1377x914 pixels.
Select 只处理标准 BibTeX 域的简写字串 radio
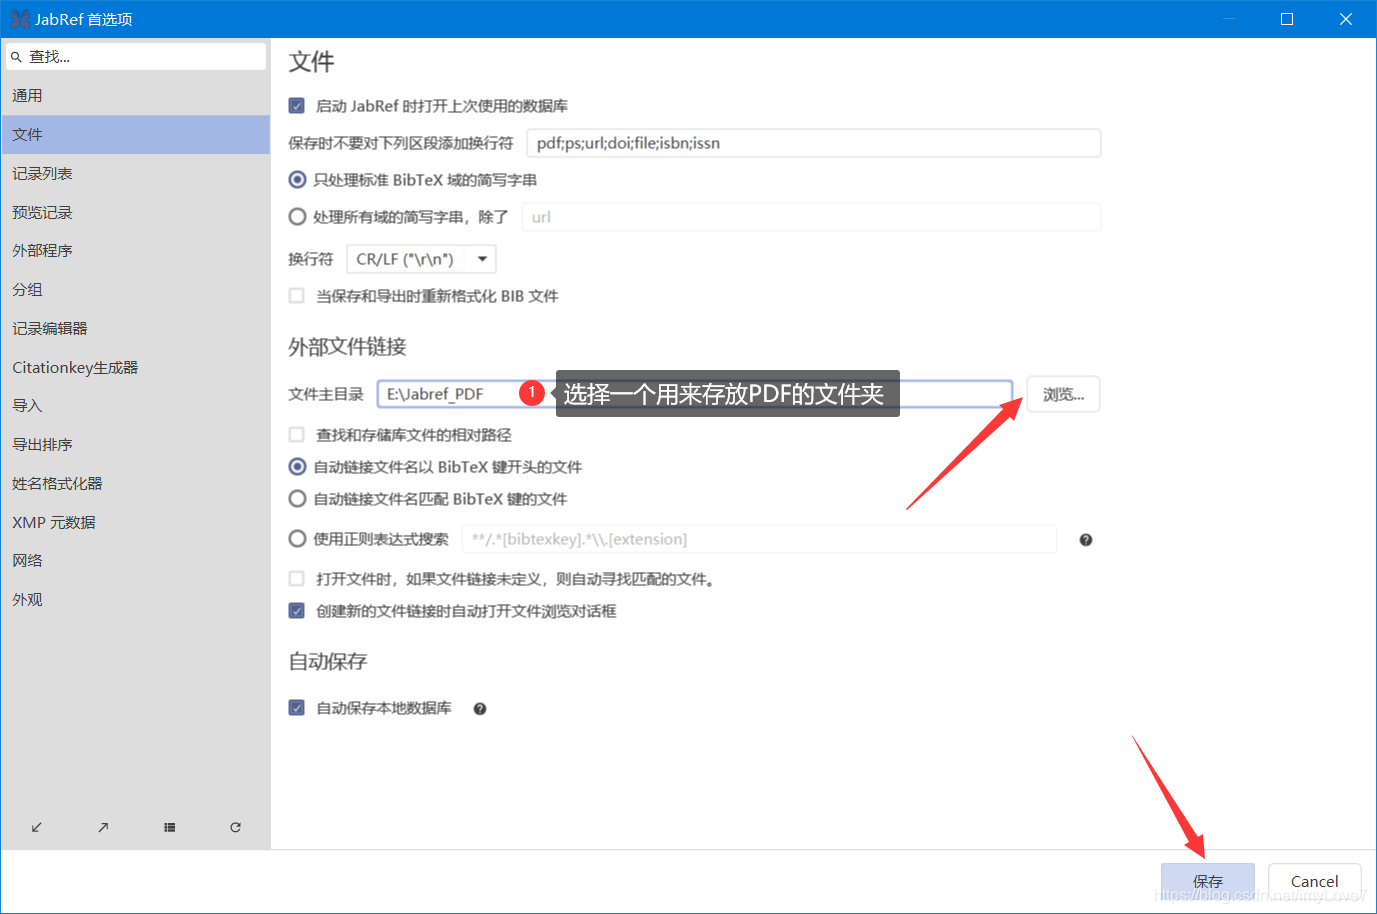coord(297,180)
